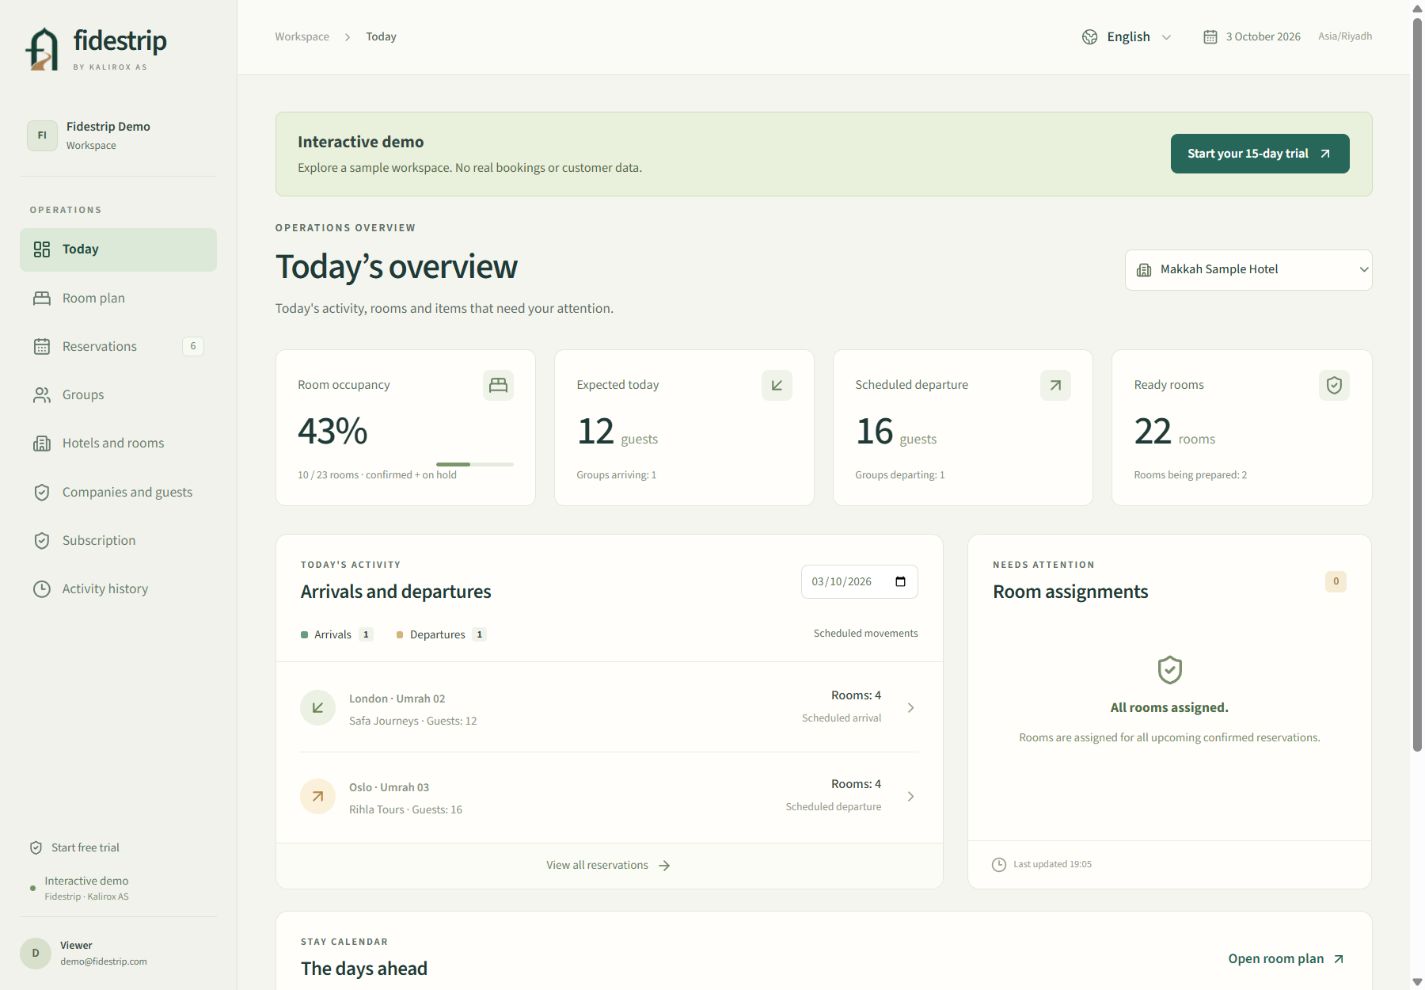Click the Subscription shield icon
The width and height of the screenshot is (1425, 990).
click(x=42, y=540)
